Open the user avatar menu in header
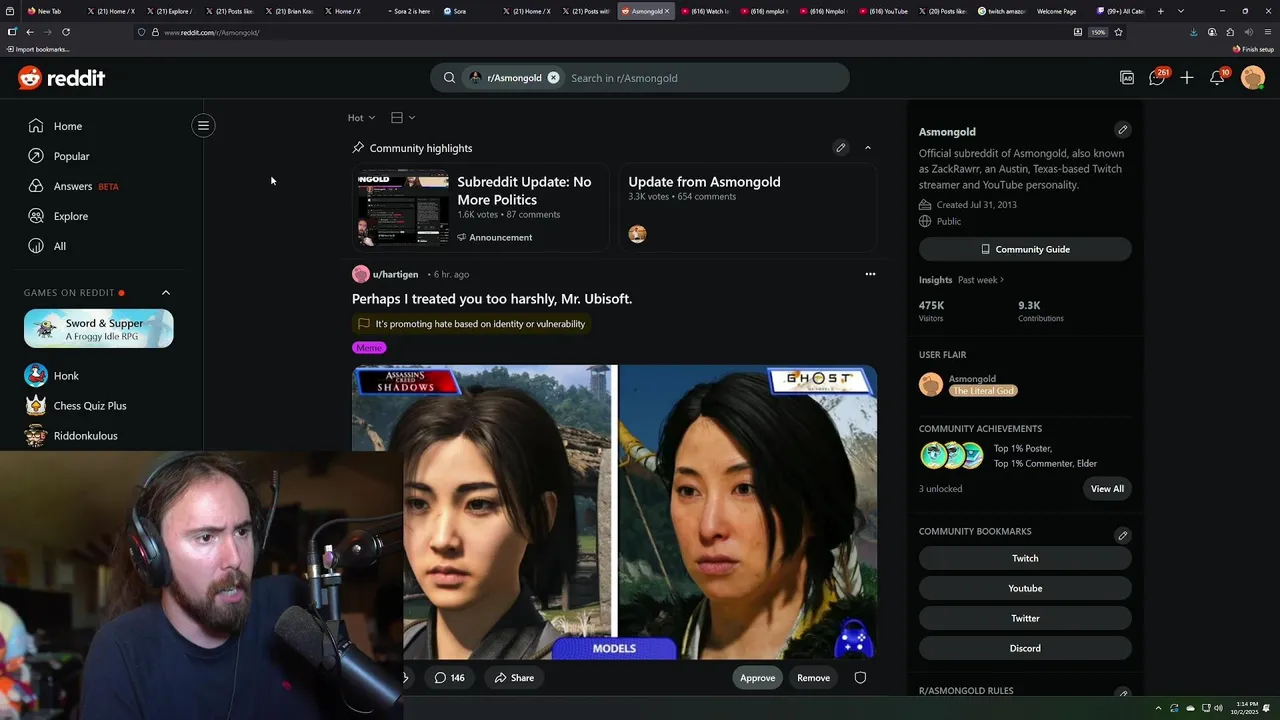This screenshot has height=720, width=1280. pyautogui.click(x=1253, y=78)
